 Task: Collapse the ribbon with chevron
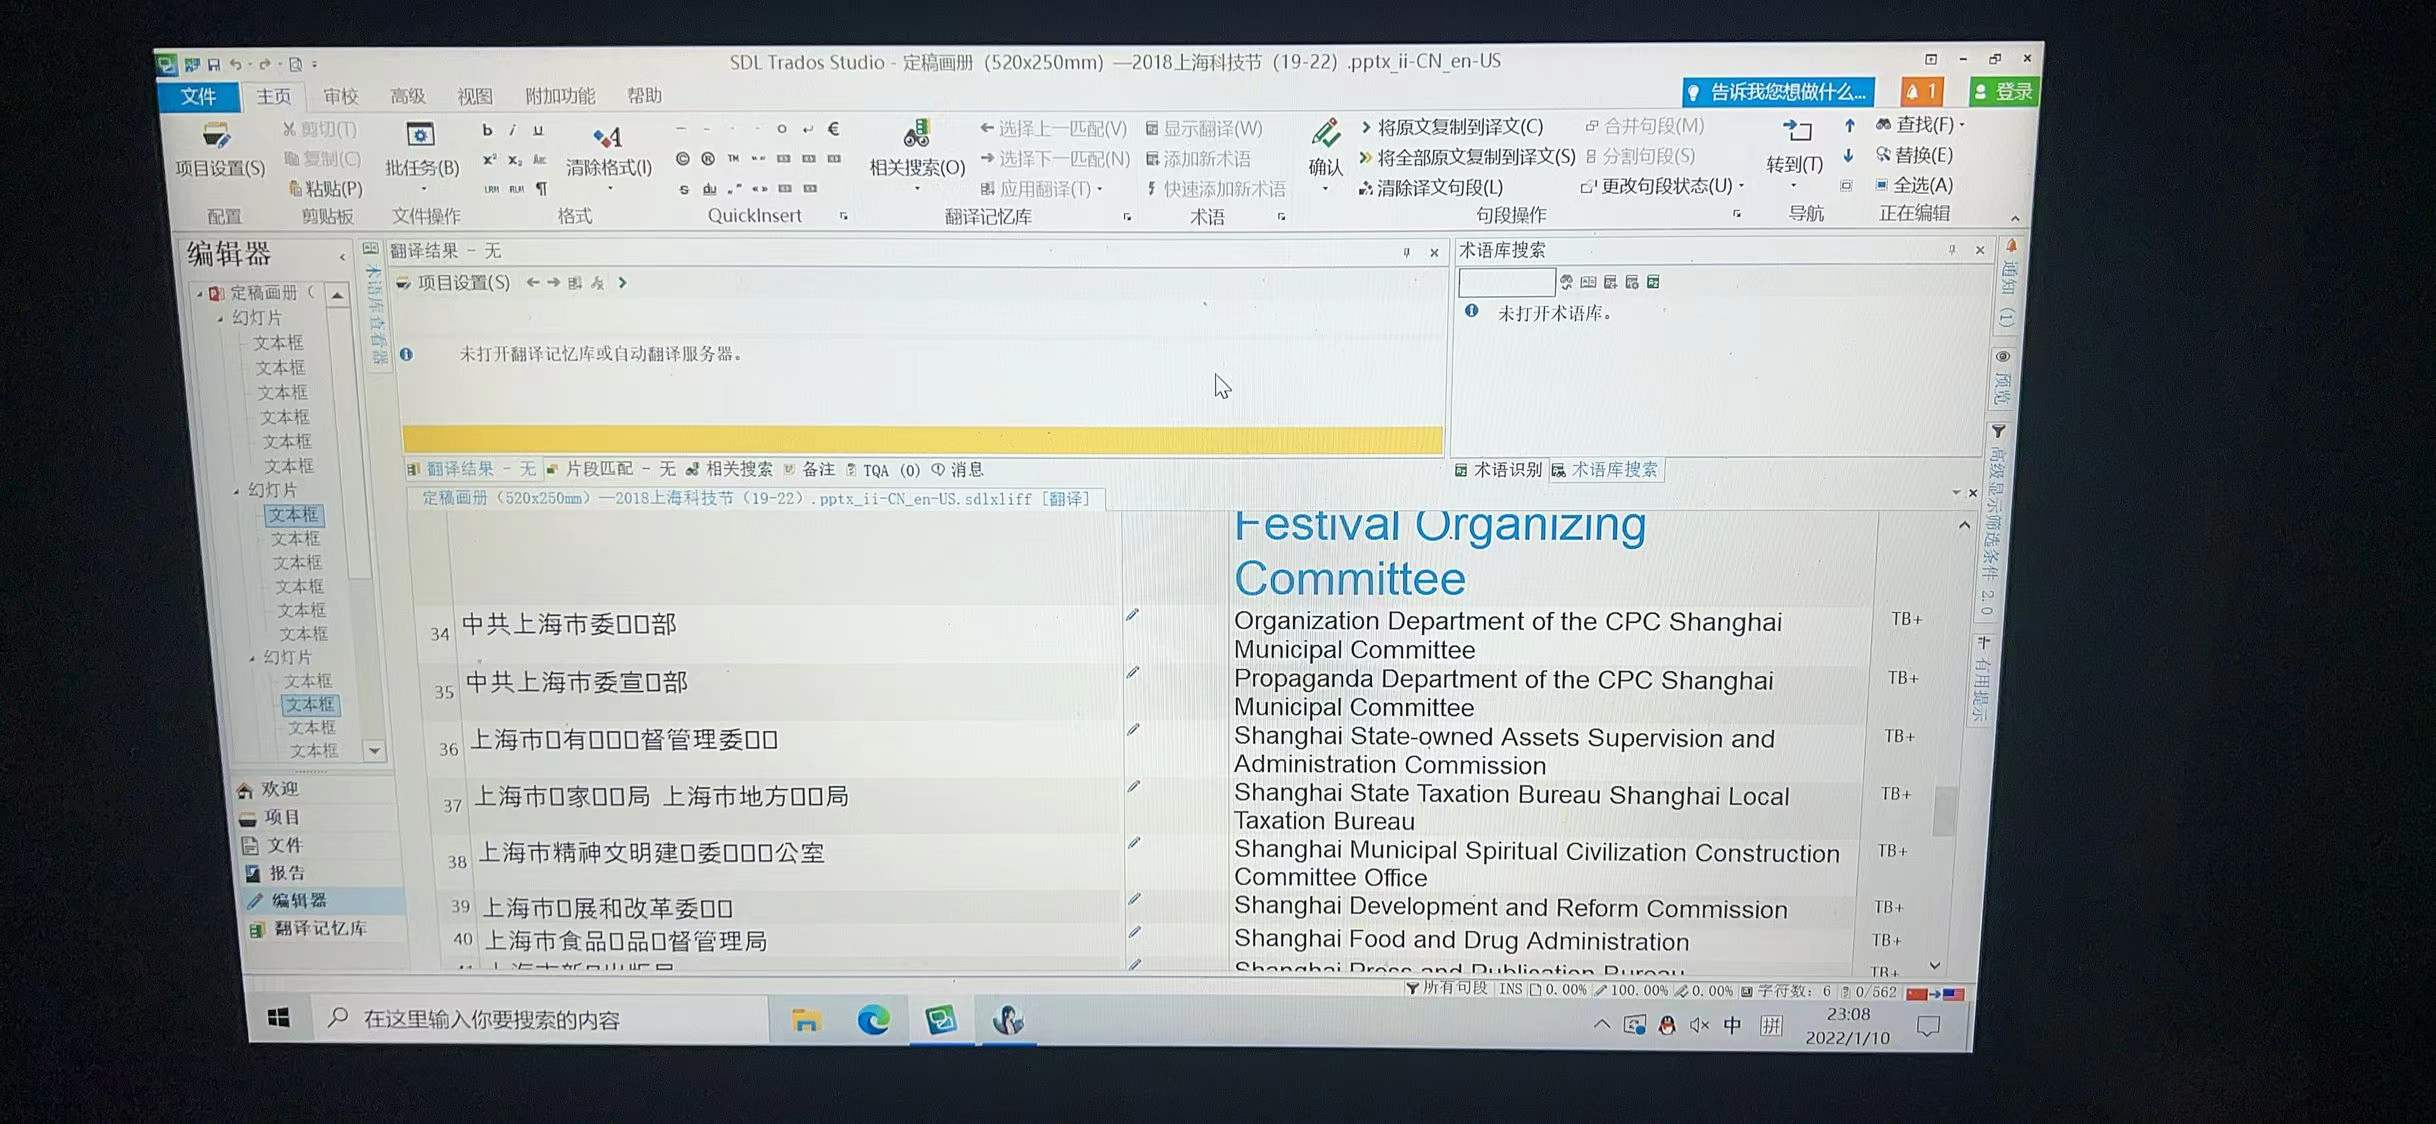tap(2015, 217)
